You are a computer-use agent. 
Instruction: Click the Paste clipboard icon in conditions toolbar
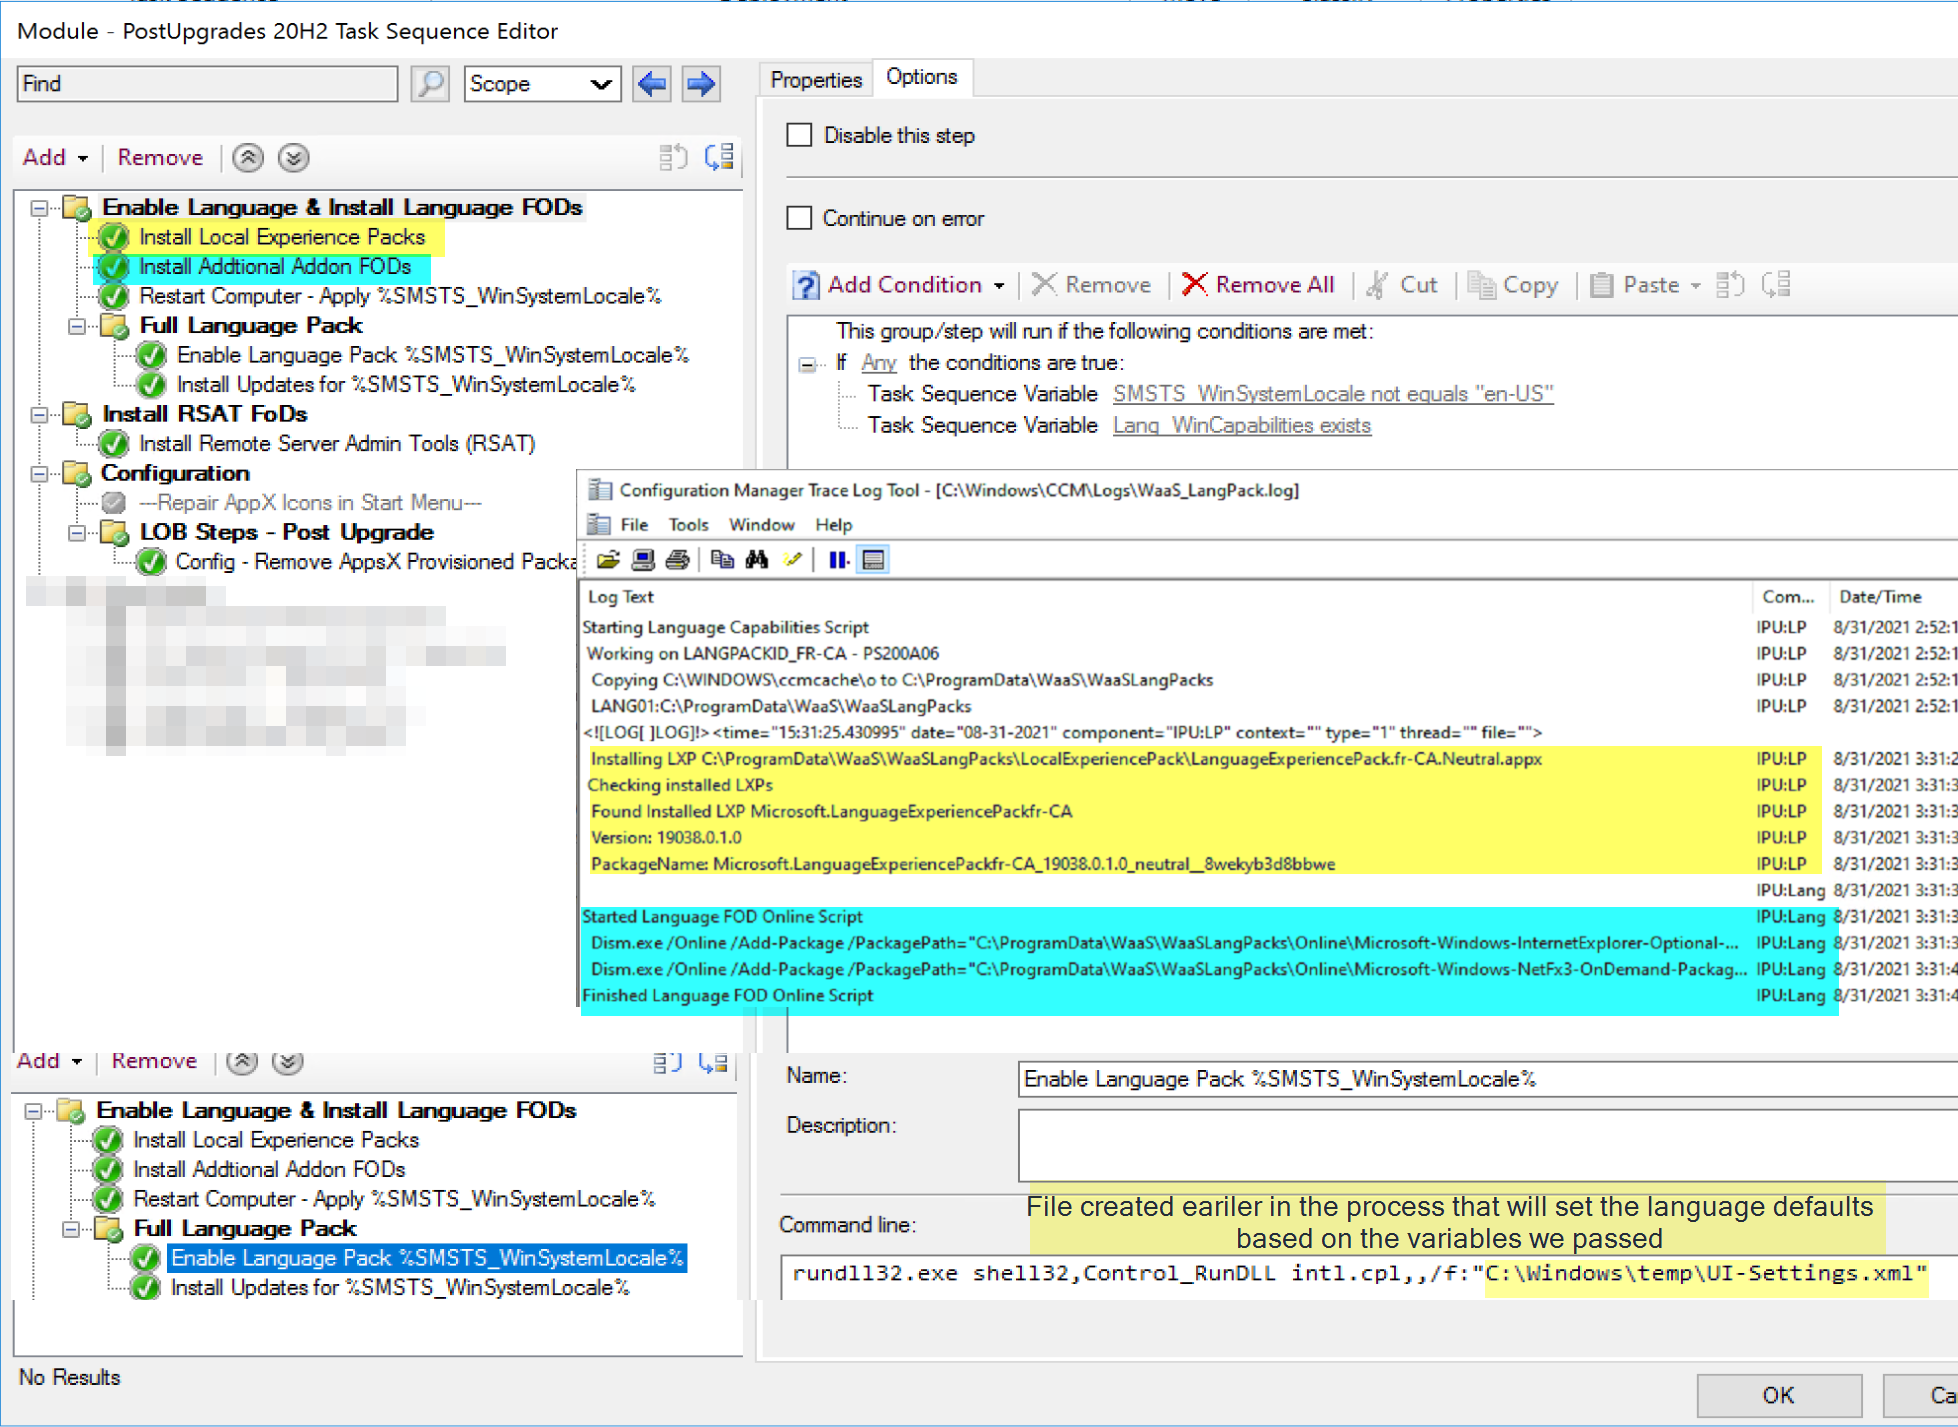1601,285
